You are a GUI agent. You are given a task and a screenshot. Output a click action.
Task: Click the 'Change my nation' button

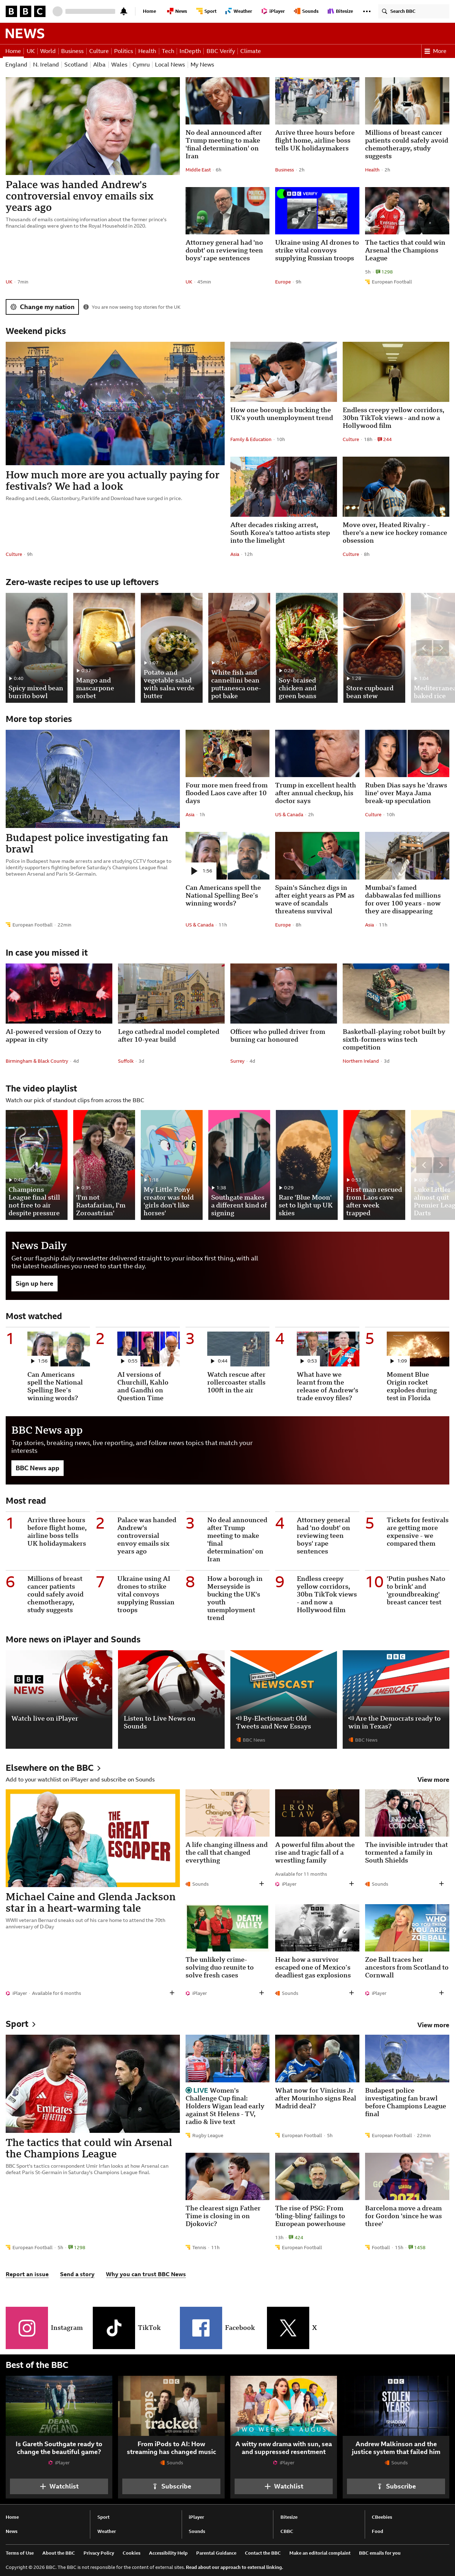(x=42, y=307)
